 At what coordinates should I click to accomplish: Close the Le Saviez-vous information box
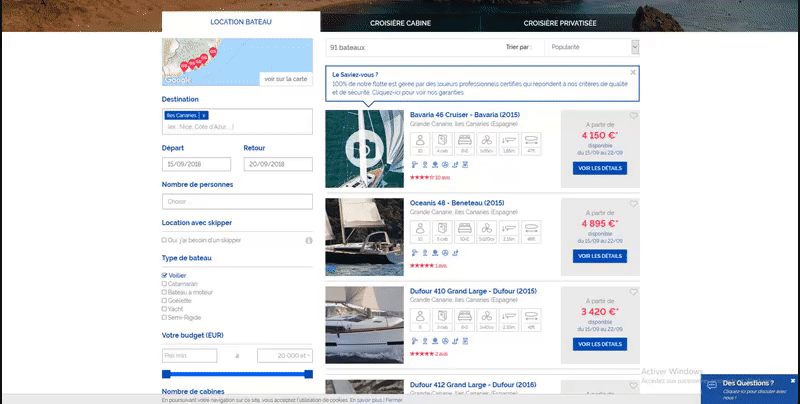pos(633,72)
